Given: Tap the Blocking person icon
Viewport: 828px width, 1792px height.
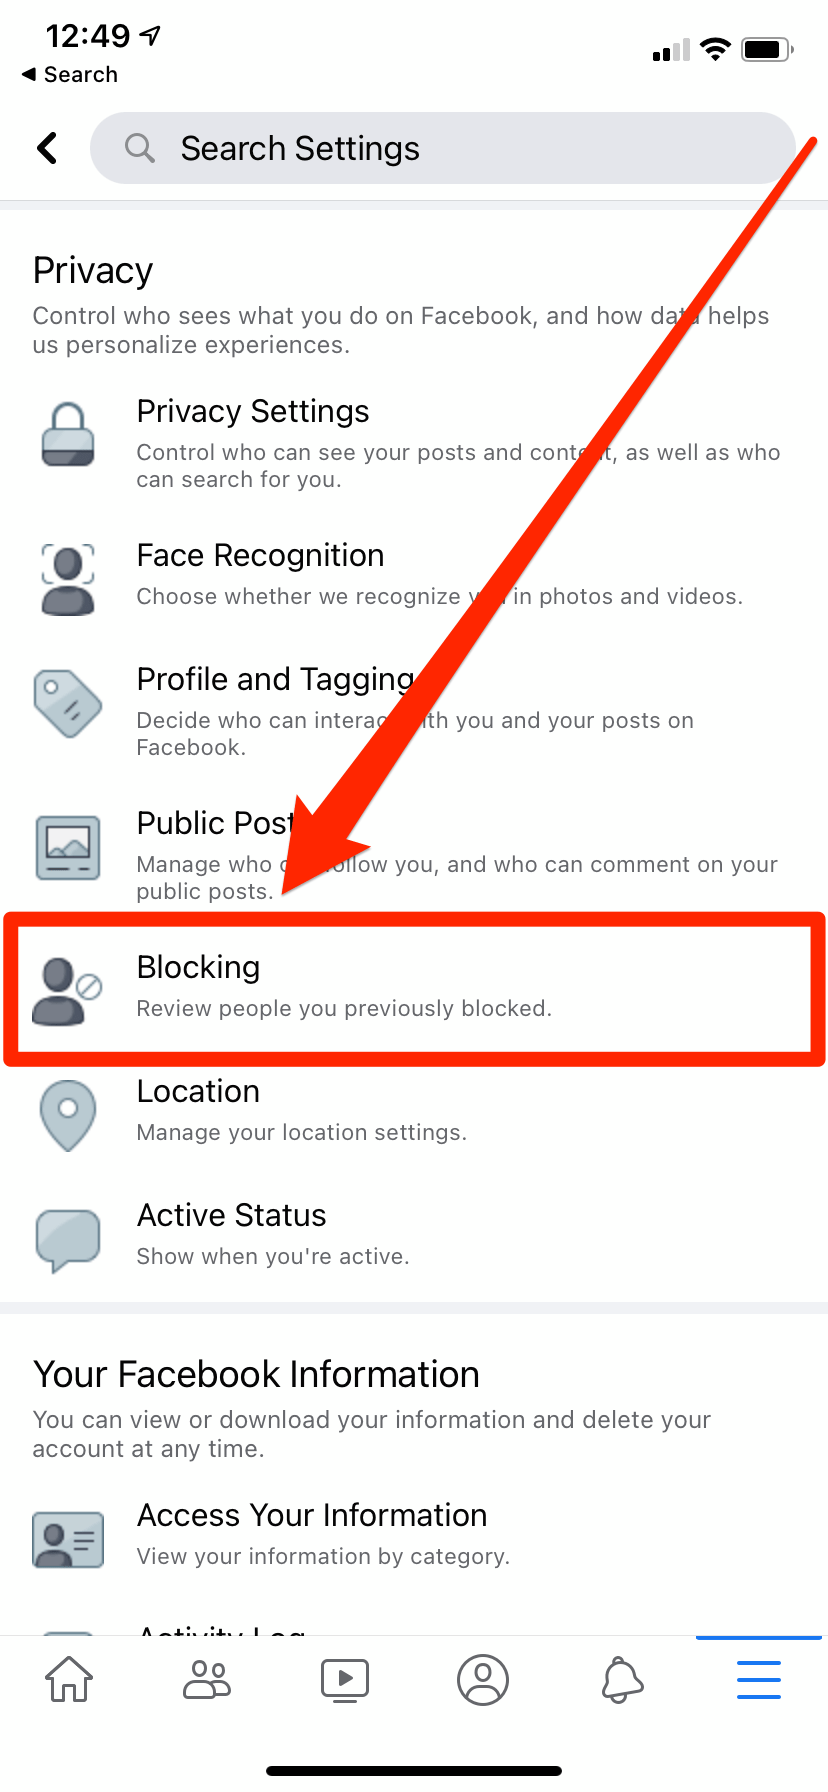Looking at the screenshot, I should tap(67, 991).
